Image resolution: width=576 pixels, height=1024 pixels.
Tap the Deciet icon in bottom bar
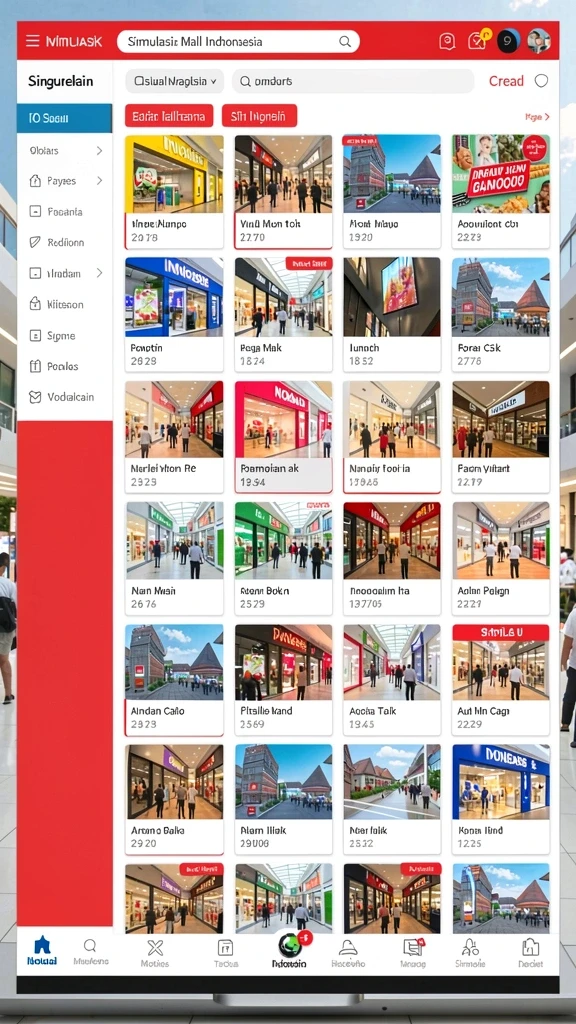[530, 948]
